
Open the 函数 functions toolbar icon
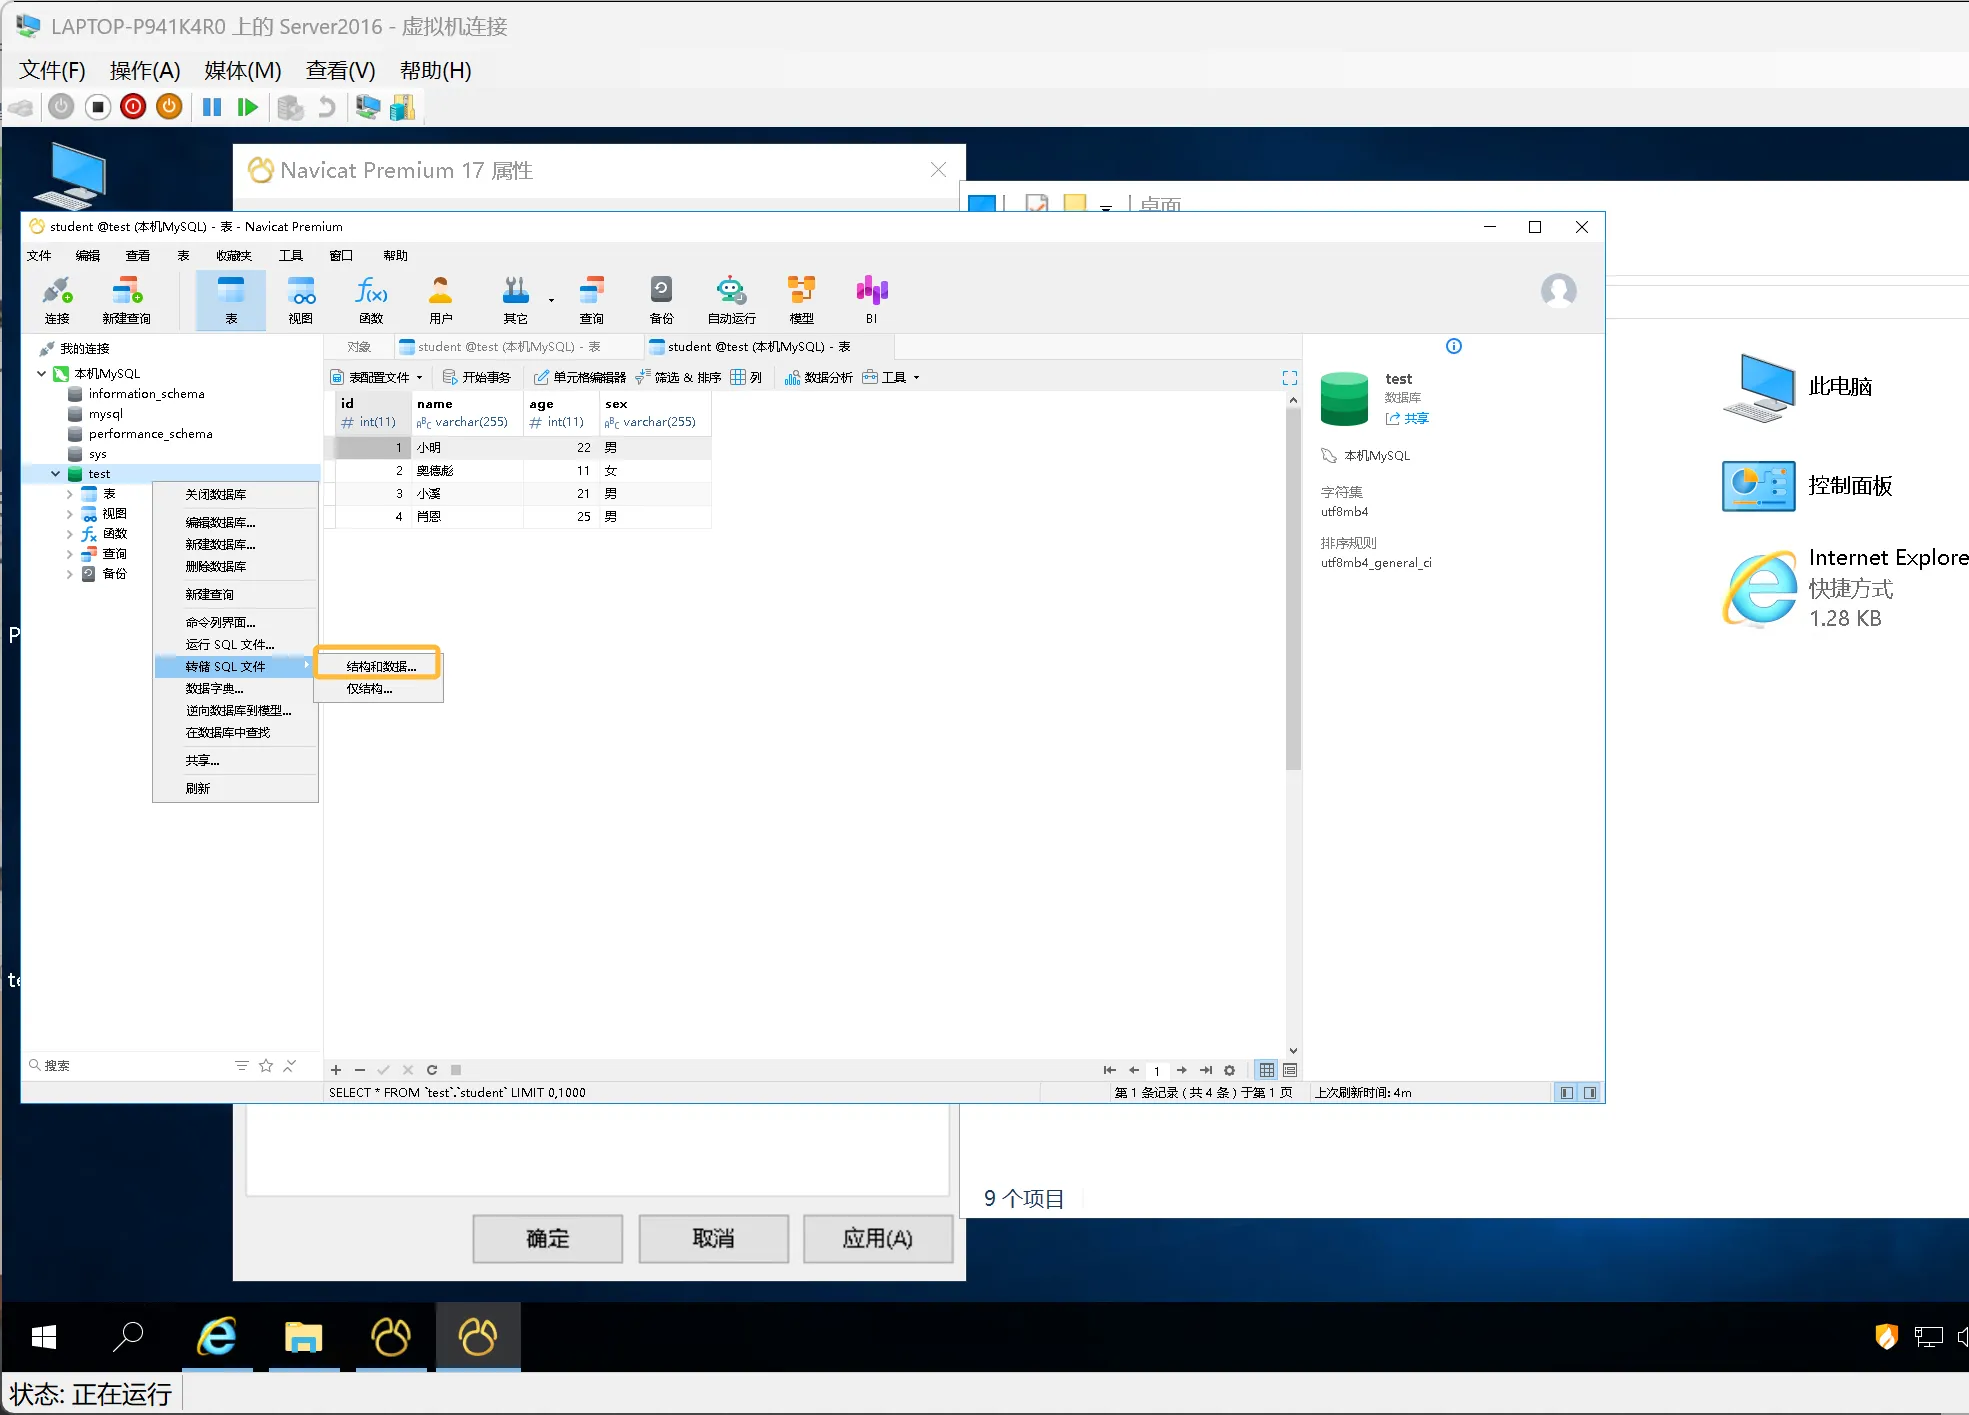371,299
